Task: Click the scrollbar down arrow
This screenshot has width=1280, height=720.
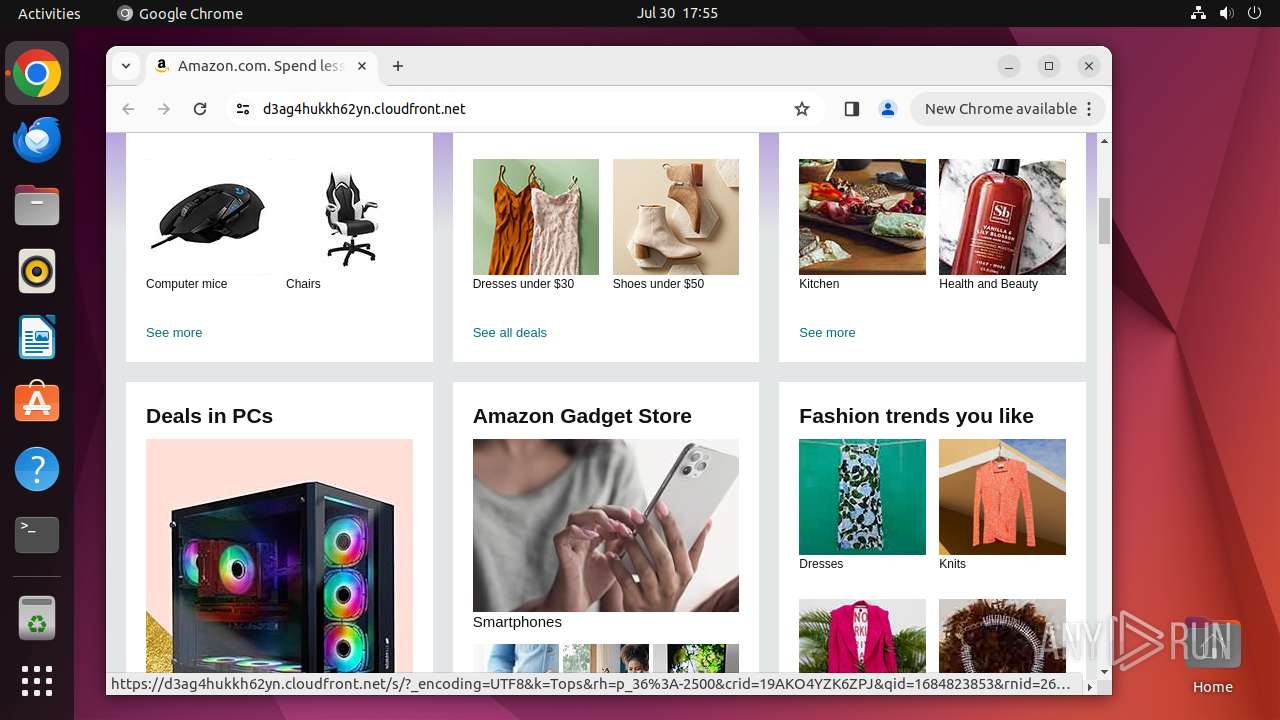Action: (x=1104, y=672)
